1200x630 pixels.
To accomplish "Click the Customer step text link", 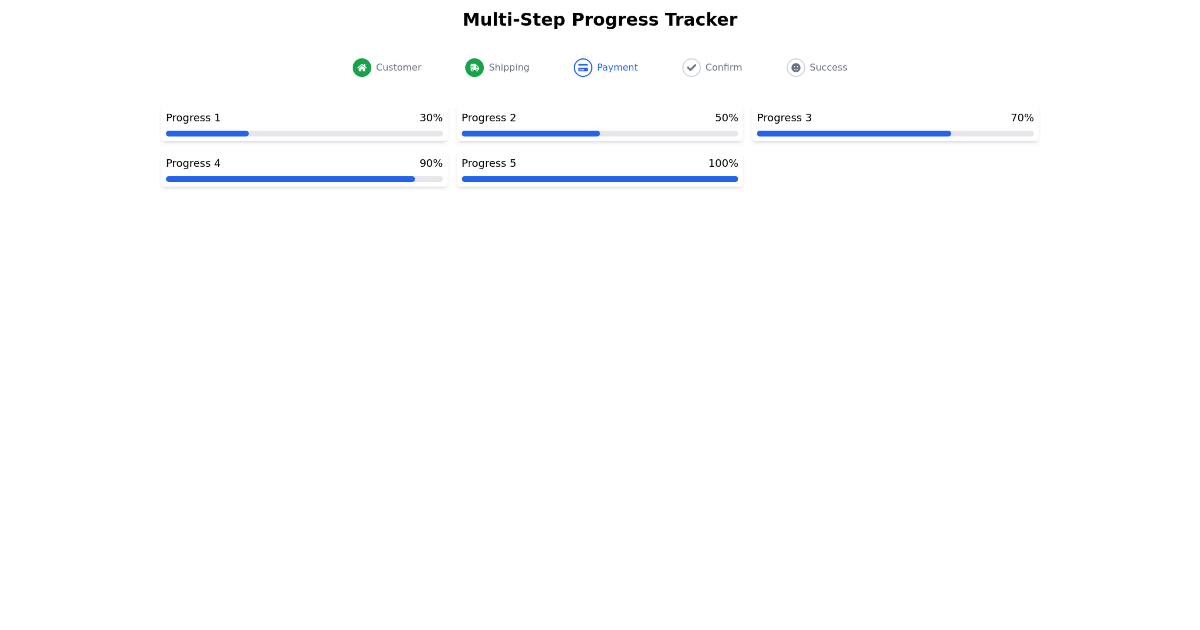I will coord(397,67).
